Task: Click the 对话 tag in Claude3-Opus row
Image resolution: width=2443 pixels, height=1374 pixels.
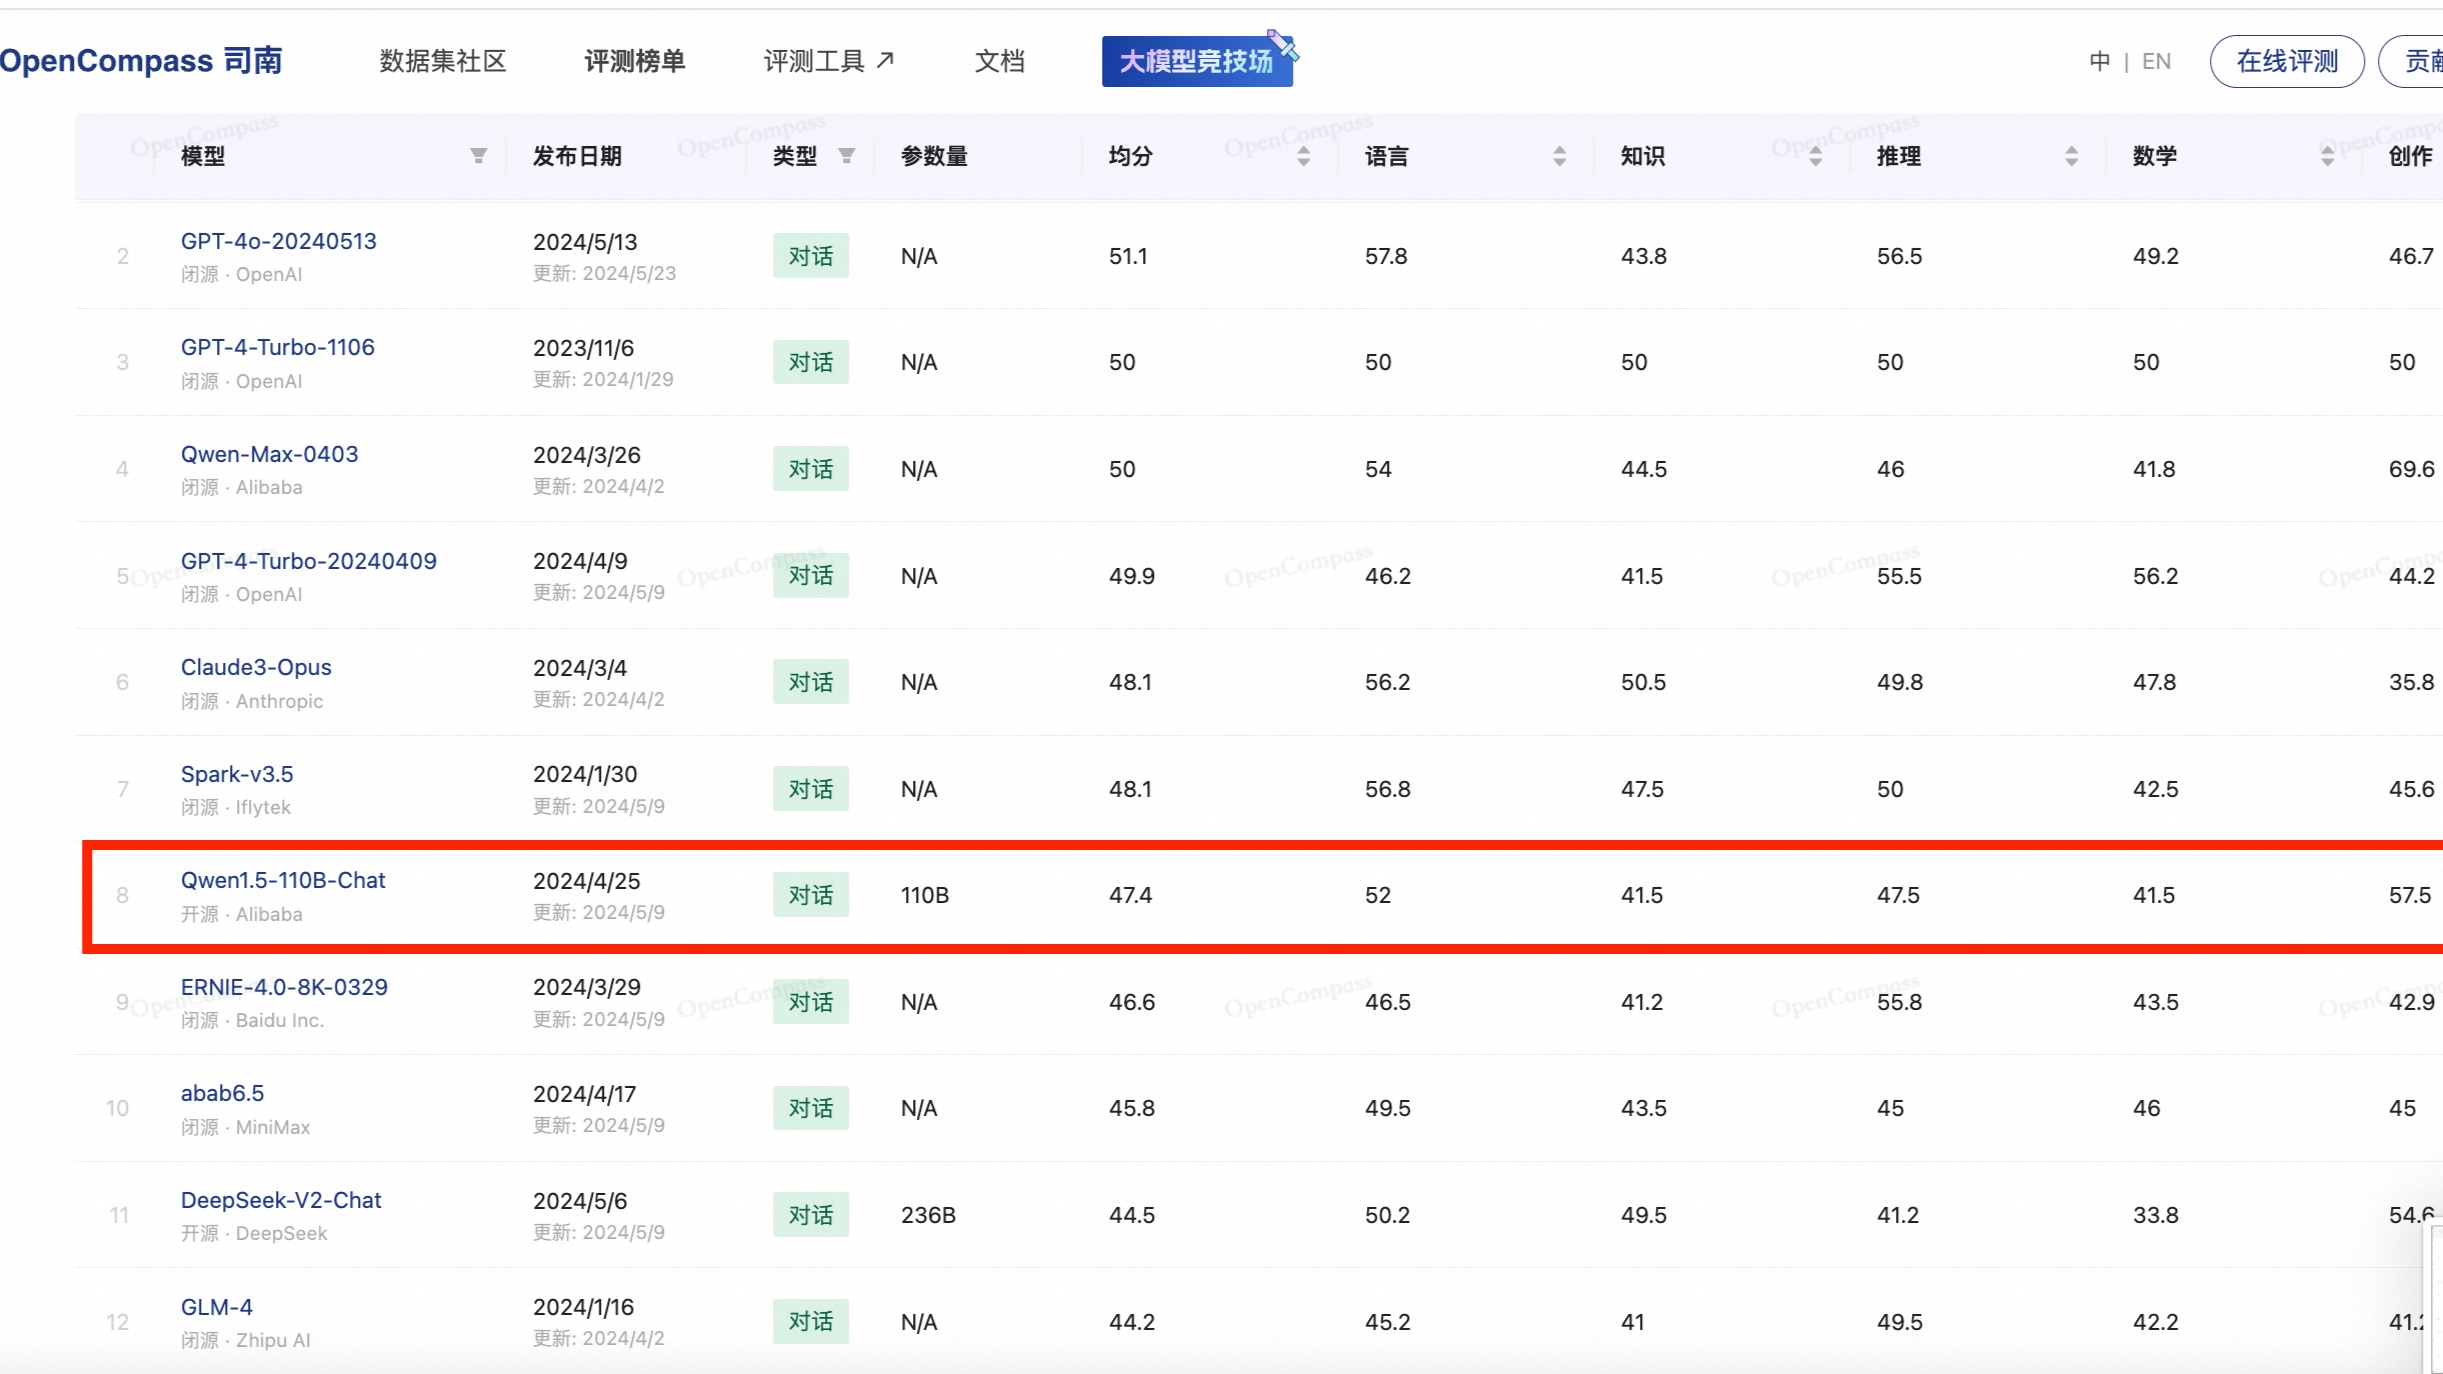Action: coord(811,682)
